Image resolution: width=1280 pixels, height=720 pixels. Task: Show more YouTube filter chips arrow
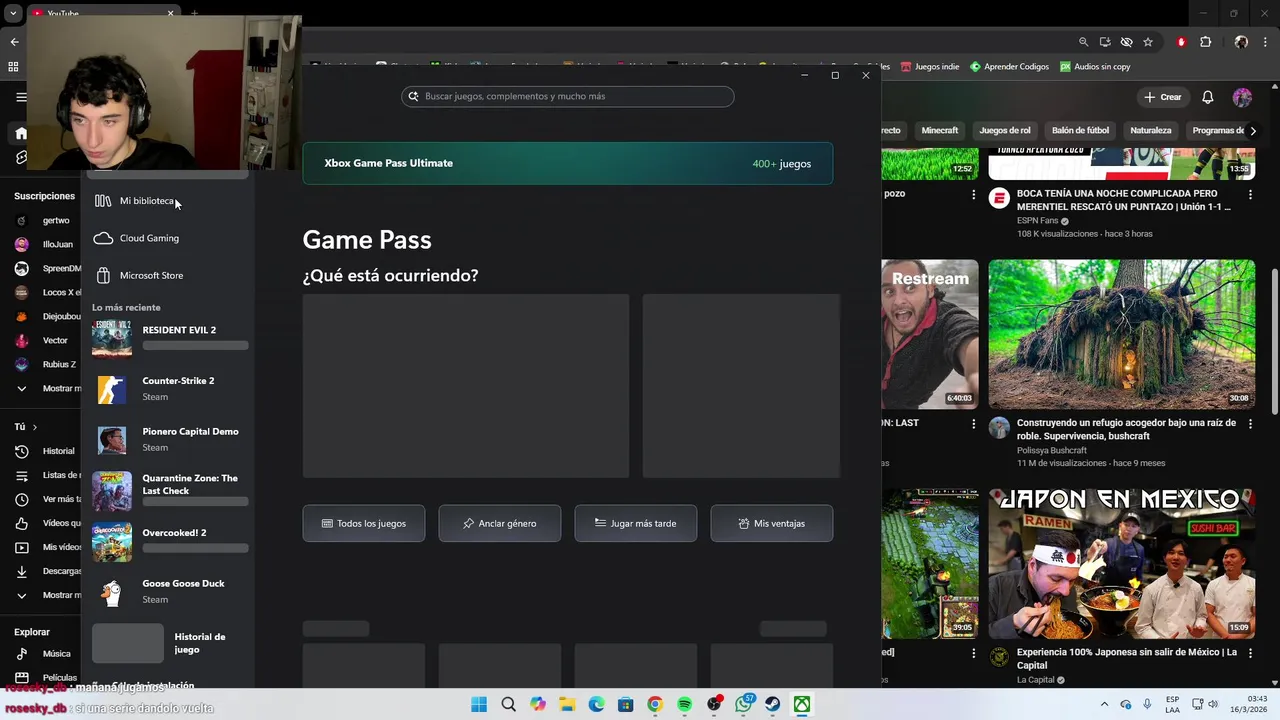[x=1253, y=130]
